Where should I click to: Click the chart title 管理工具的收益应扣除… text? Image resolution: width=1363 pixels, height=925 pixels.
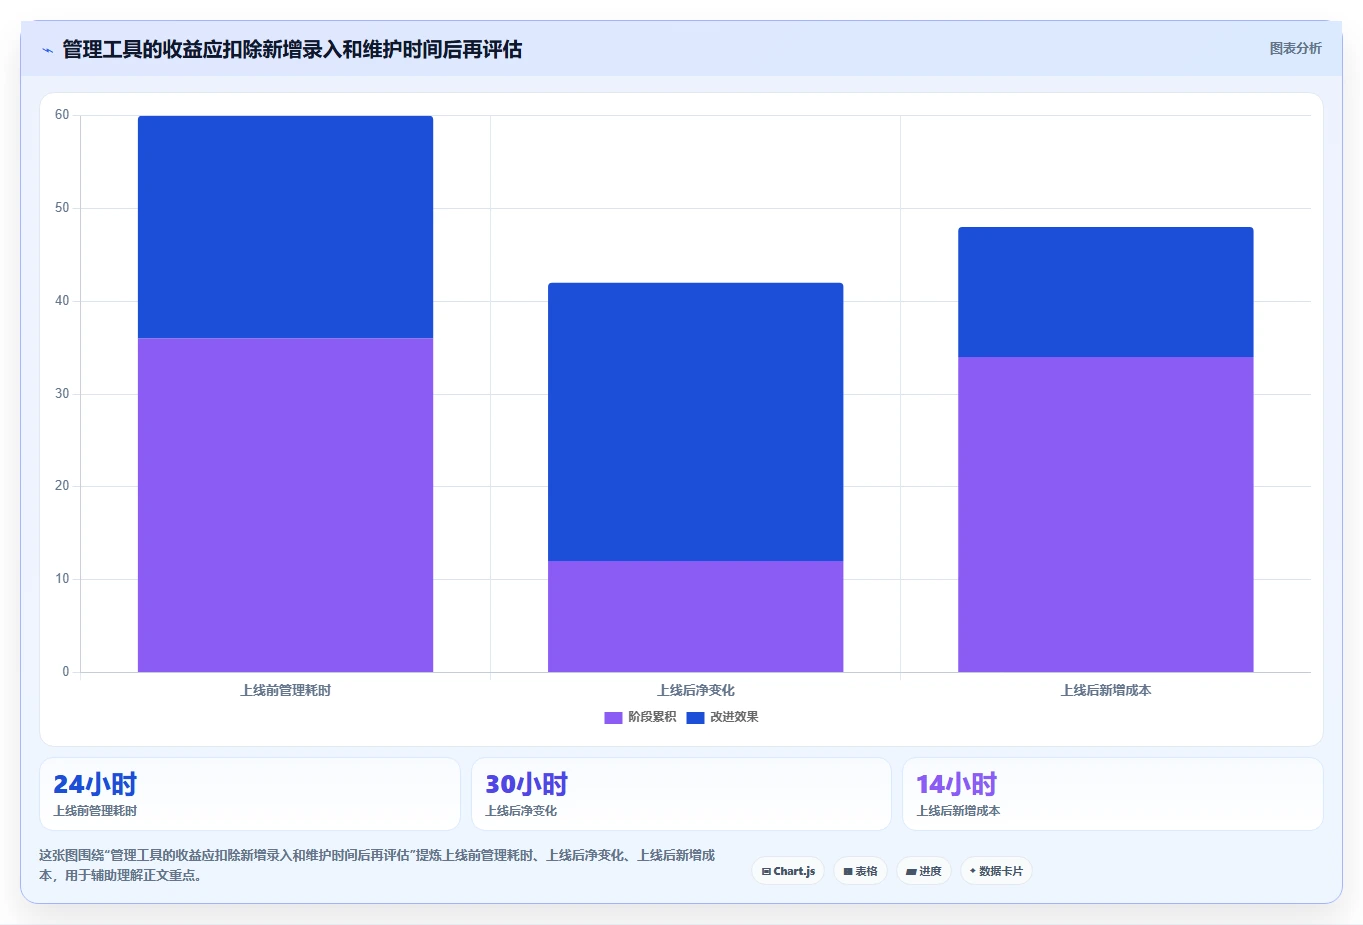pos(292,49)
